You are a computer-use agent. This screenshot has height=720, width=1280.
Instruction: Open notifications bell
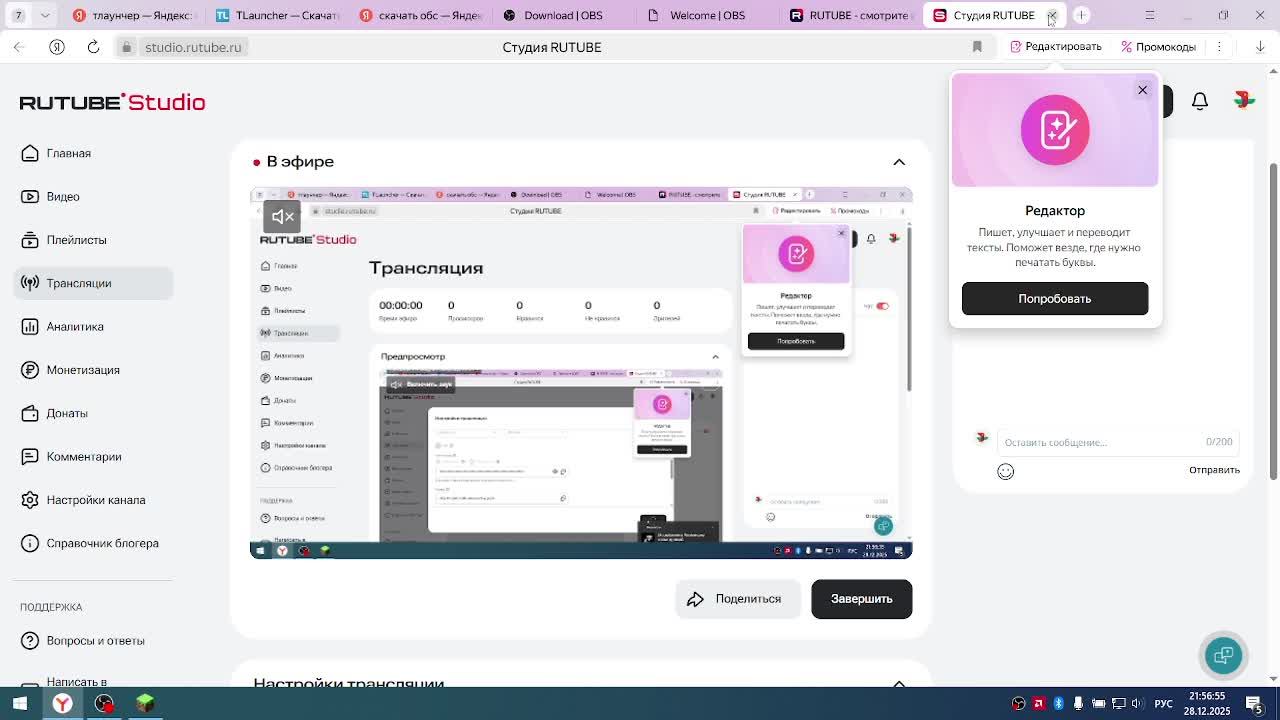tap(1200, 101)
